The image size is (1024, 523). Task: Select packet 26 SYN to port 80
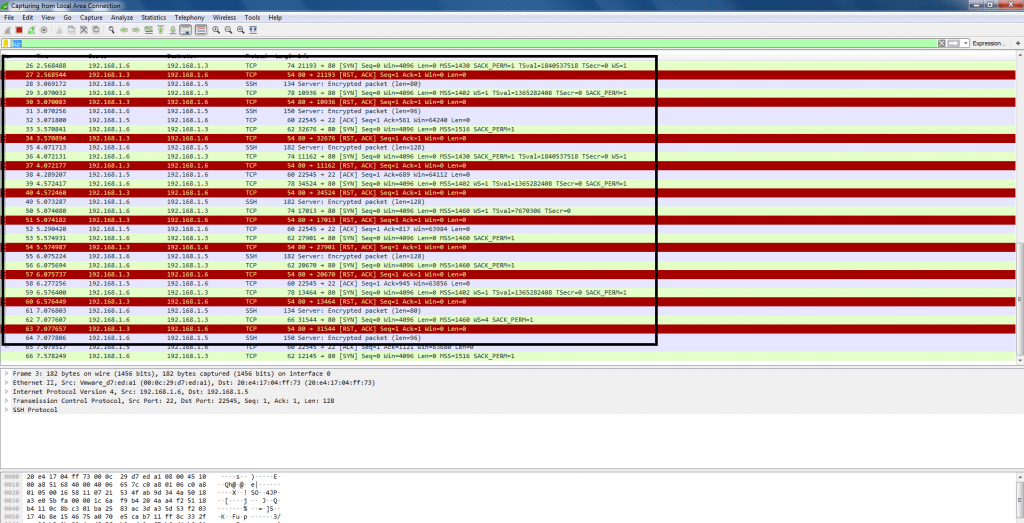(509, 66)
